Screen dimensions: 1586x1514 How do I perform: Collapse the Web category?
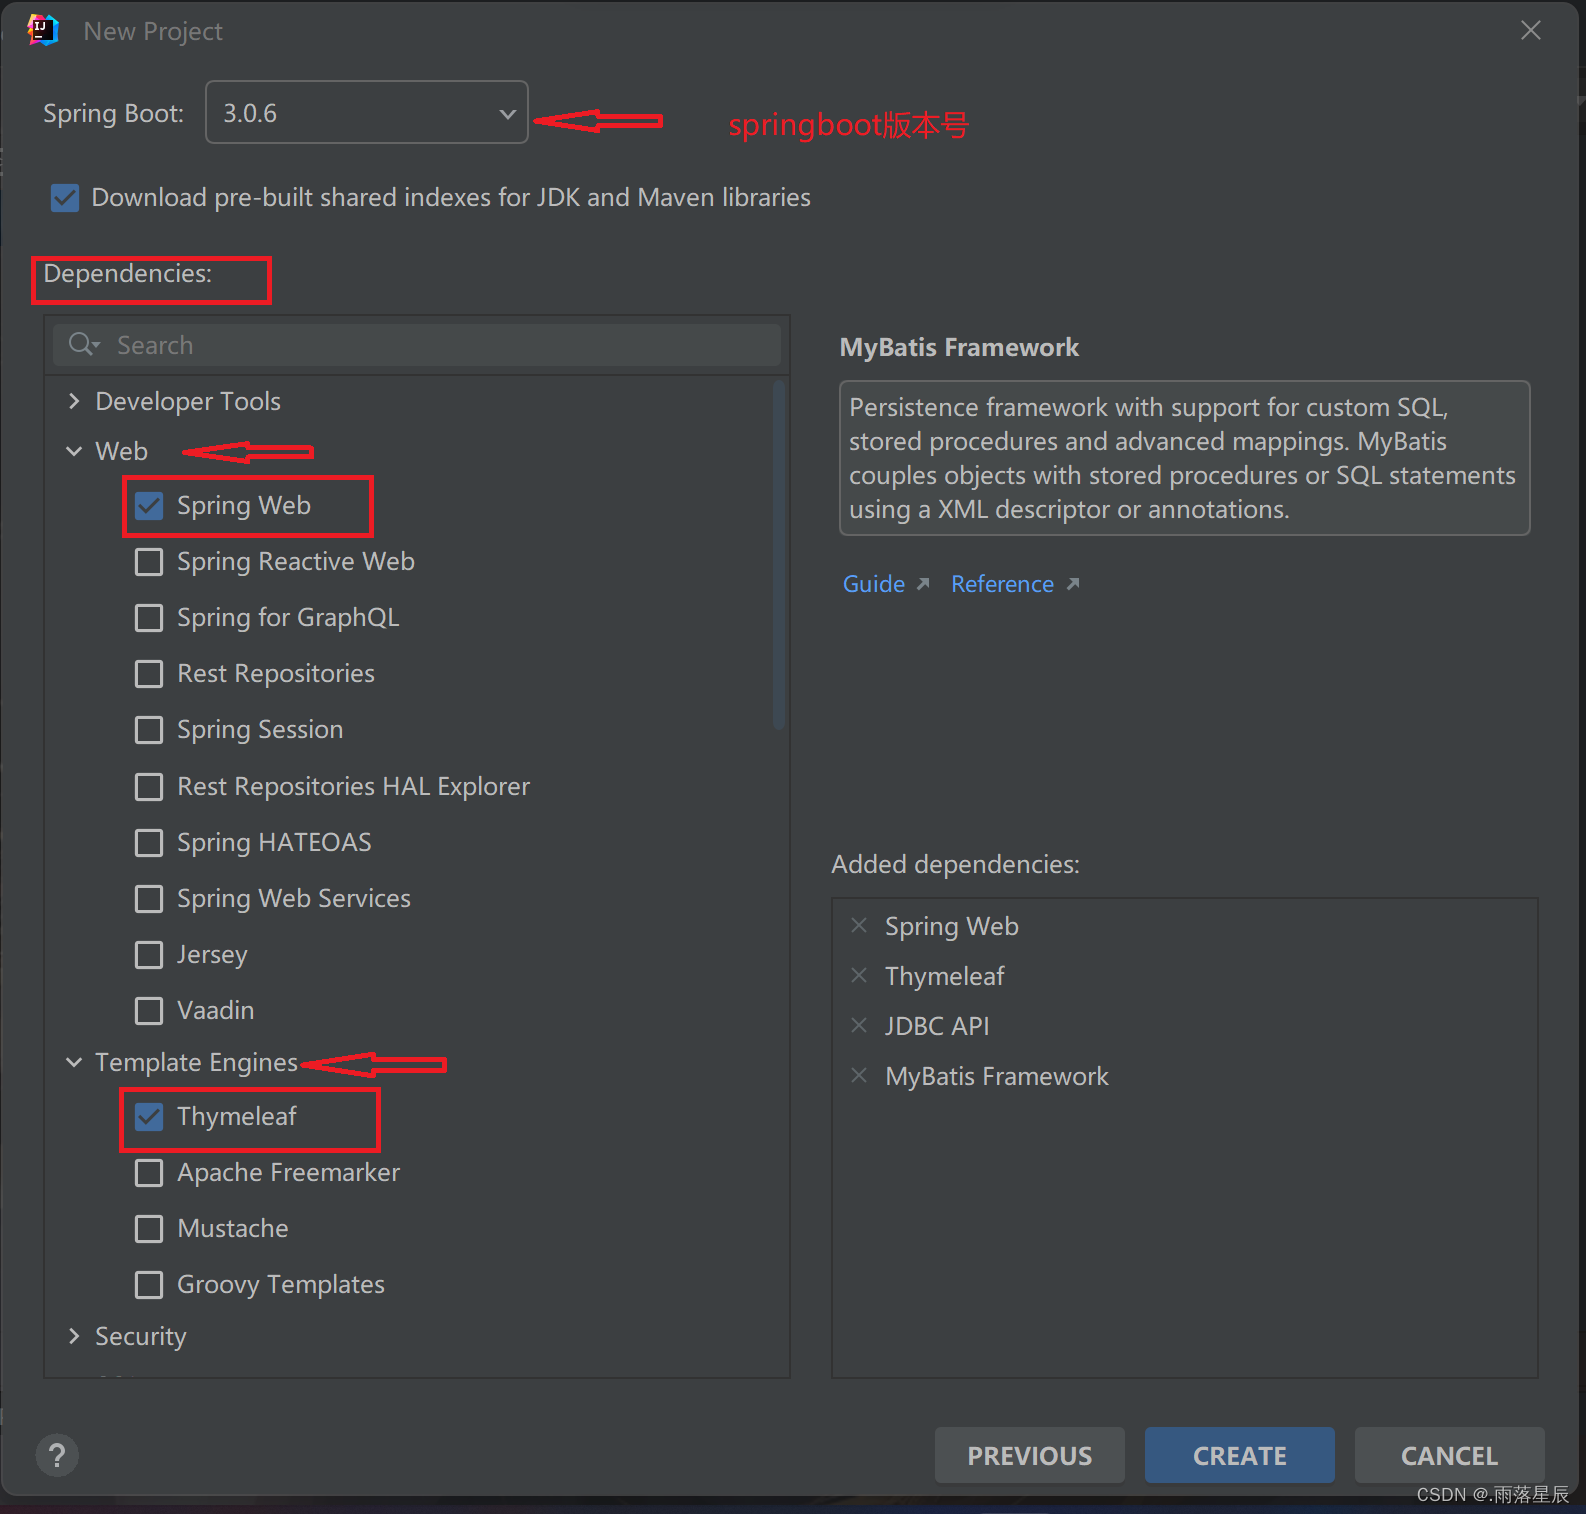click(74, 451)
